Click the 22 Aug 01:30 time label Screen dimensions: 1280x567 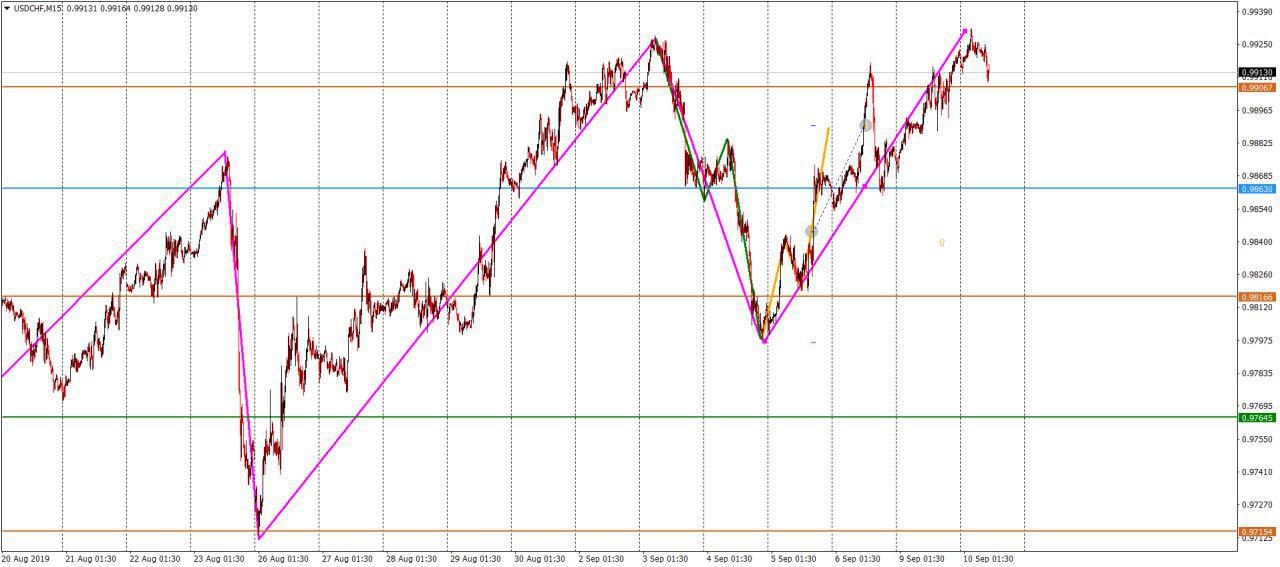pos(154,558)
